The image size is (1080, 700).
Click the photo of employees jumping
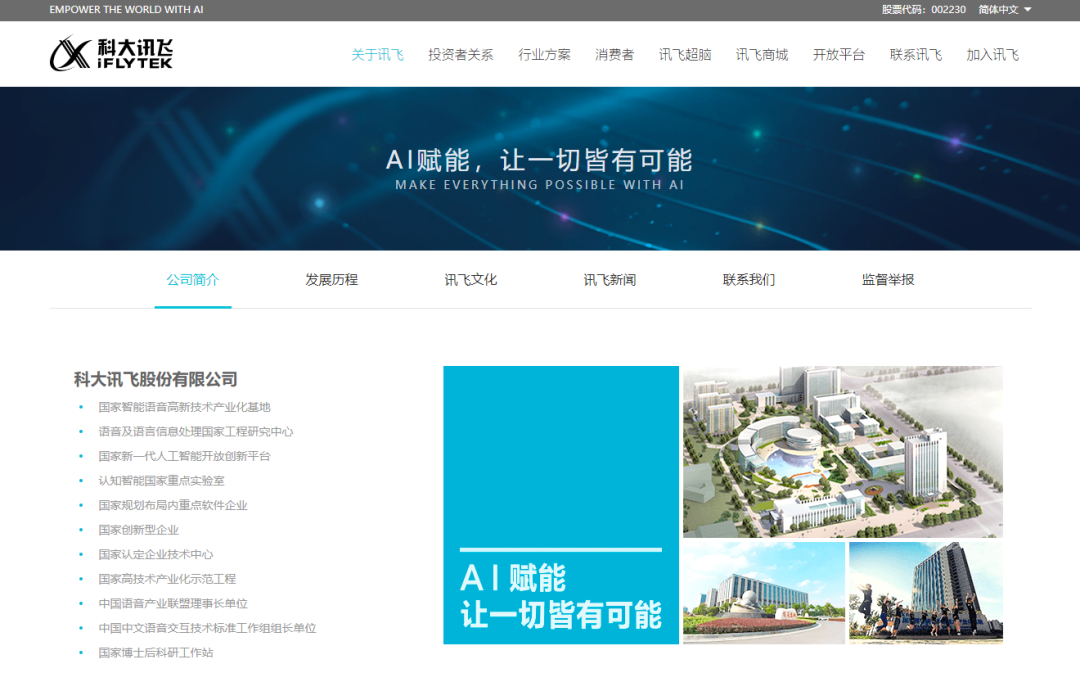[x=926, y=593]
